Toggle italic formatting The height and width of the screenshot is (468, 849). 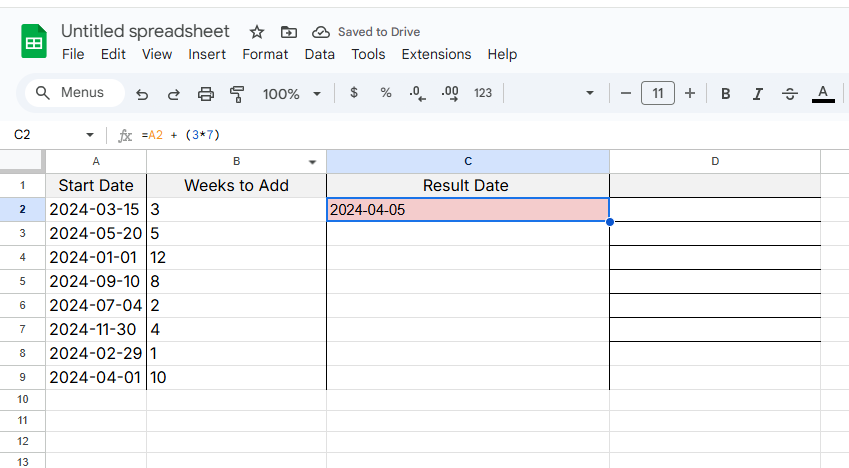coord(758,94)
